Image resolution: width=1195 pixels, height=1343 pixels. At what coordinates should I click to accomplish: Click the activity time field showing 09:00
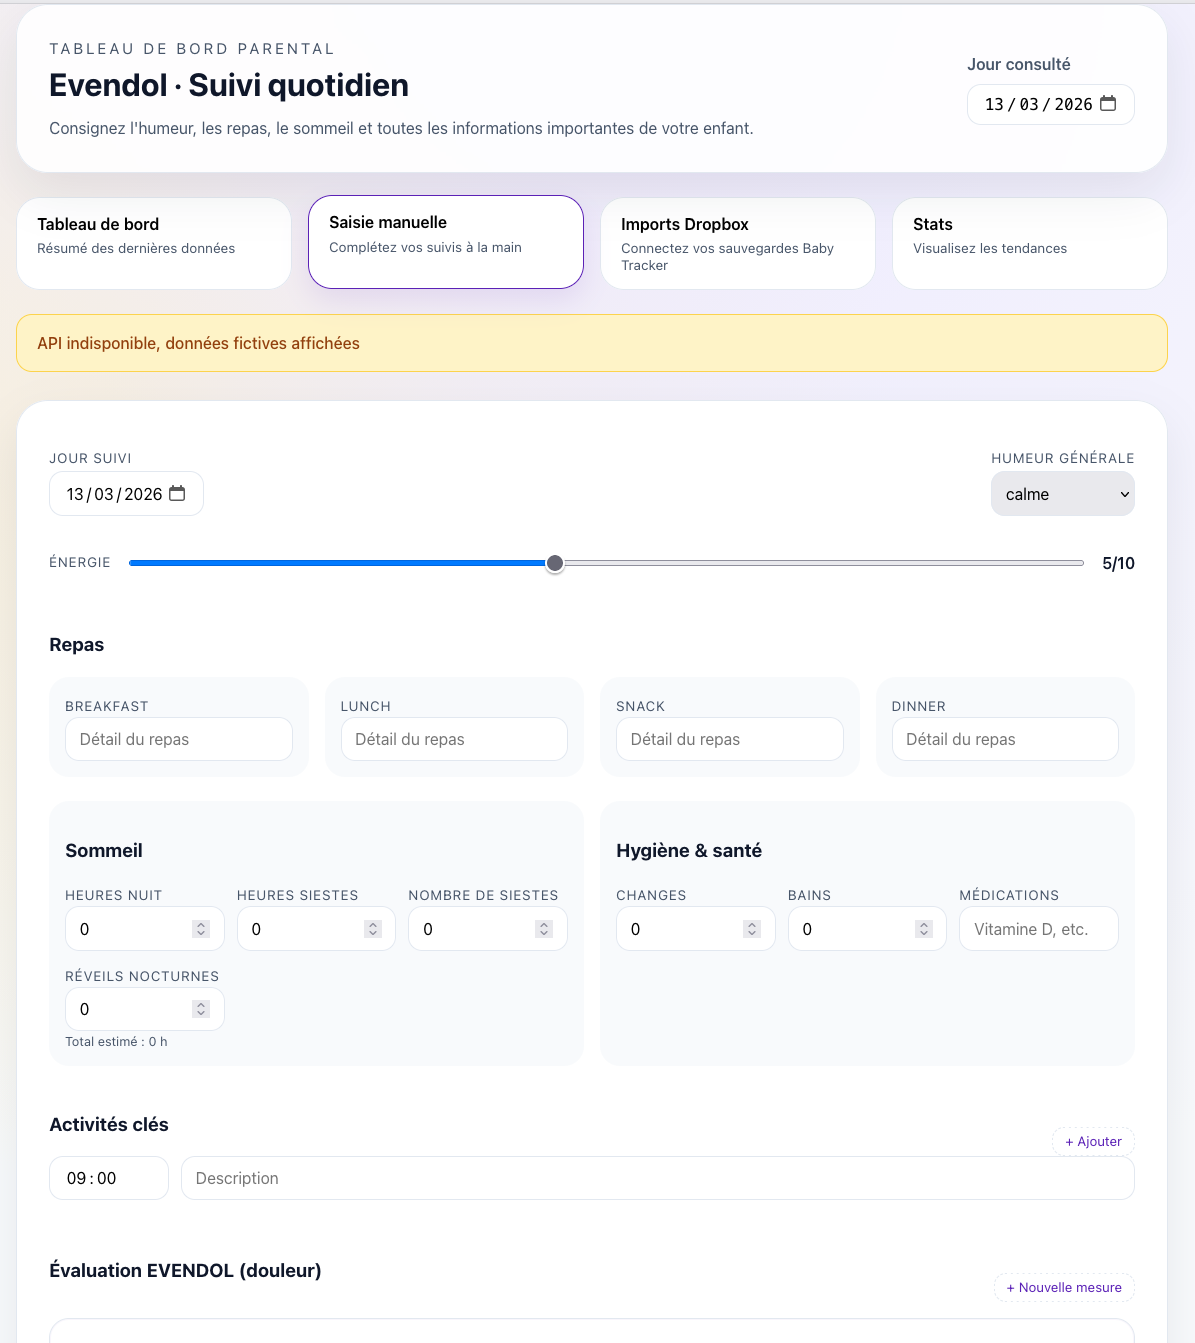(x=108, y=1178)
